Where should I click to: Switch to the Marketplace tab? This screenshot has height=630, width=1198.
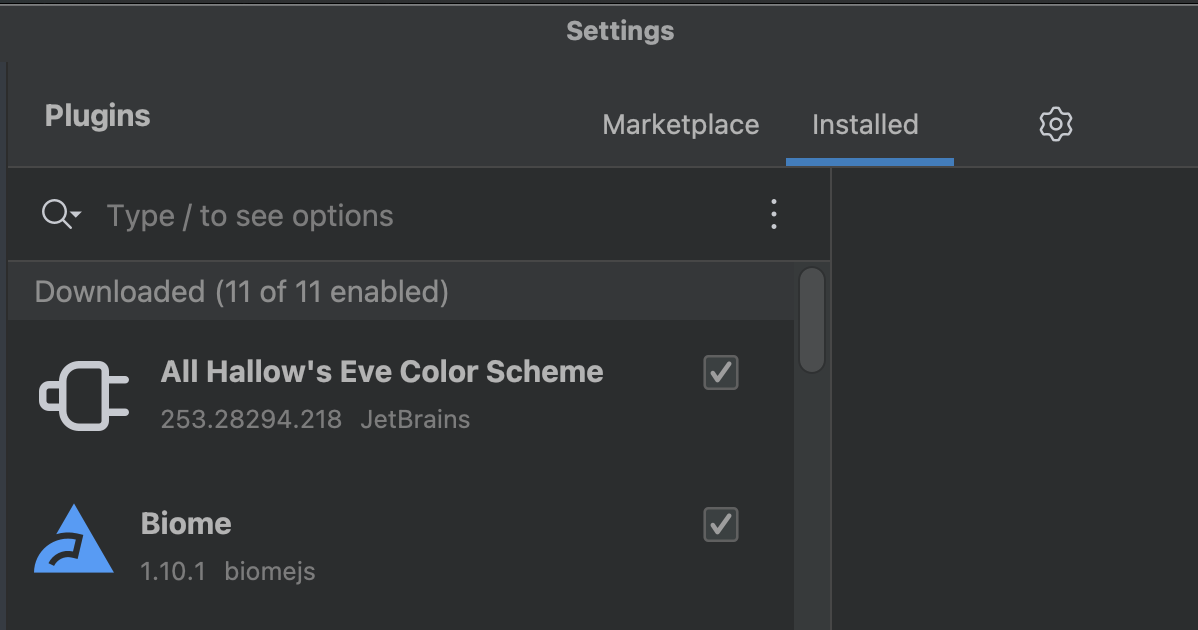tap(680, 124)
